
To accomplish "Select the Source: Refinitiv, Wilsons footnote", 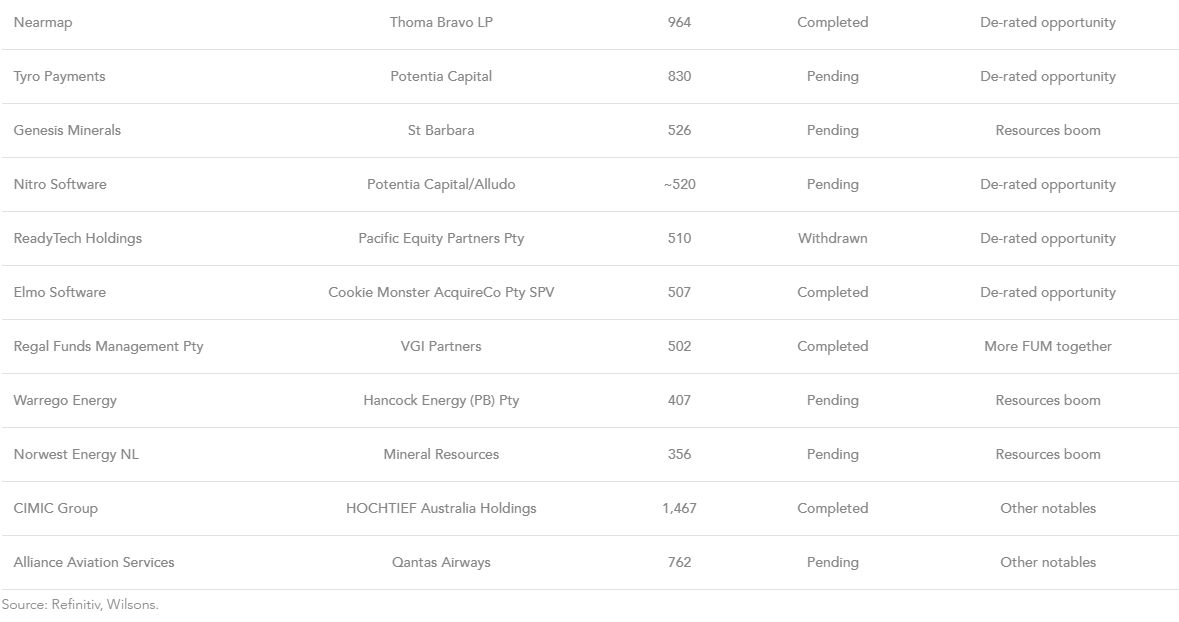I will click(x=80, y=605).
